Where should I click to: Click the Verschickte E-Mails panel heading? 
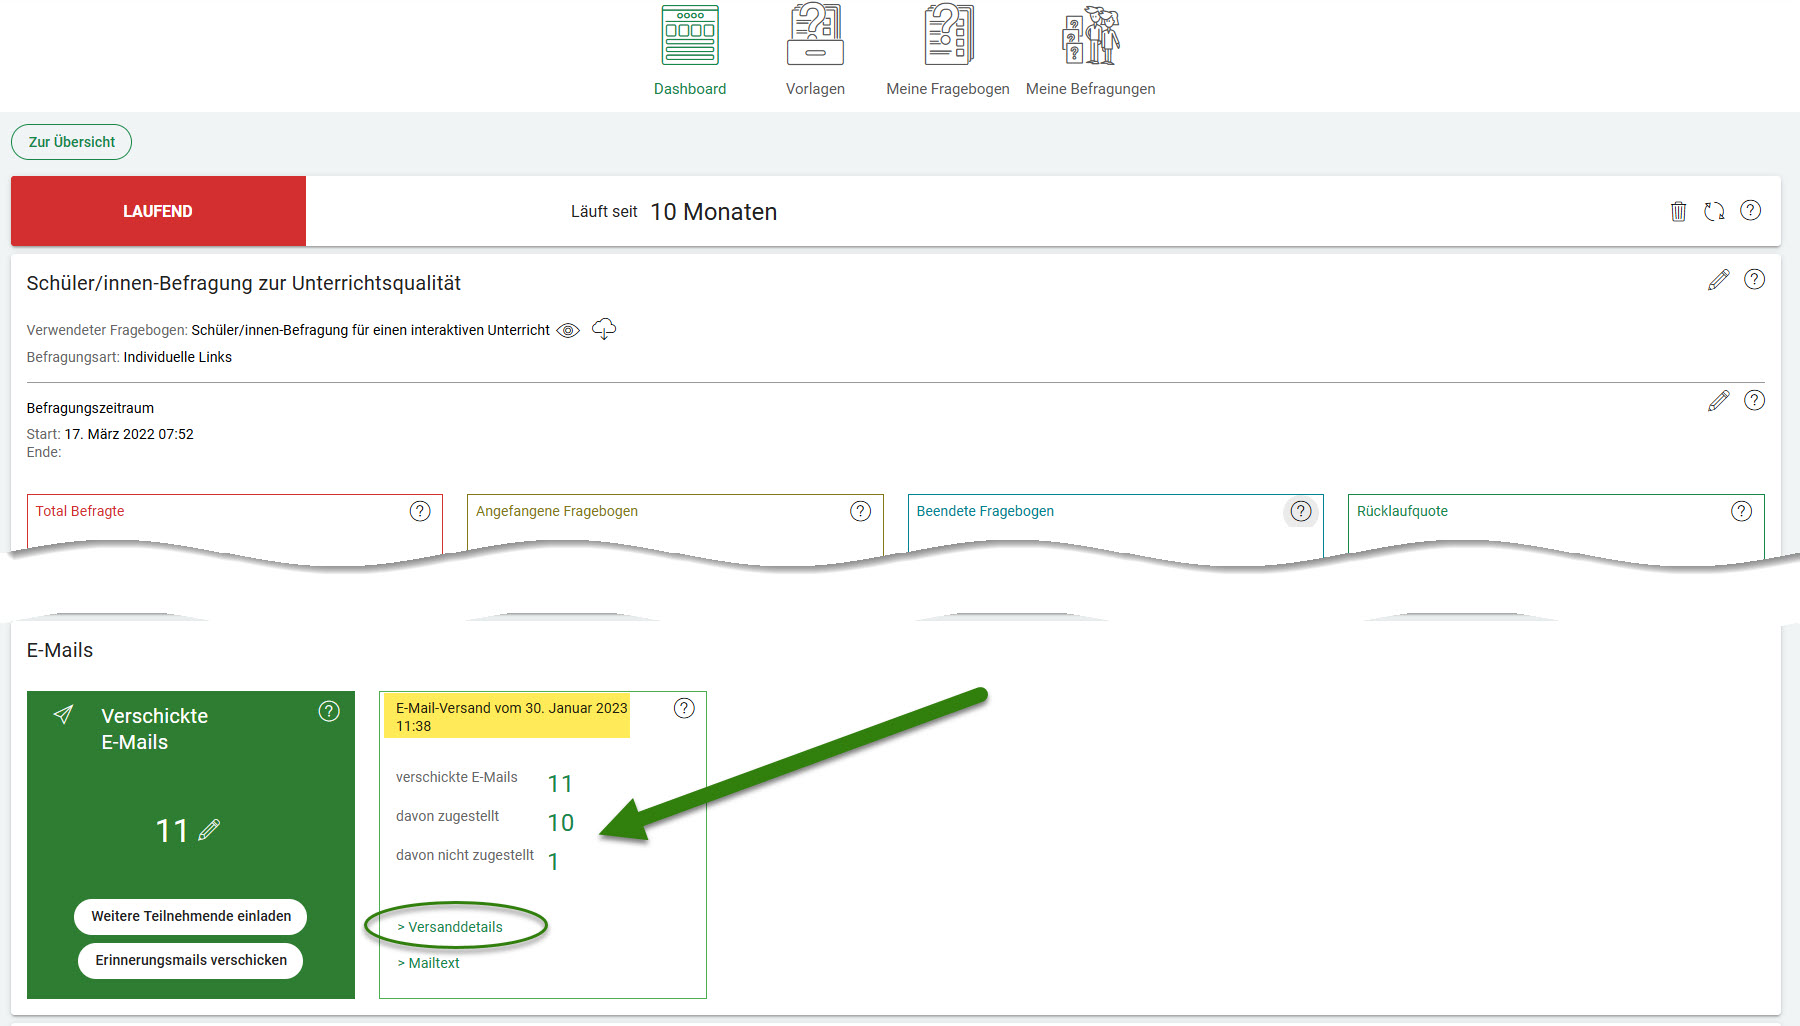click(155, 729)
